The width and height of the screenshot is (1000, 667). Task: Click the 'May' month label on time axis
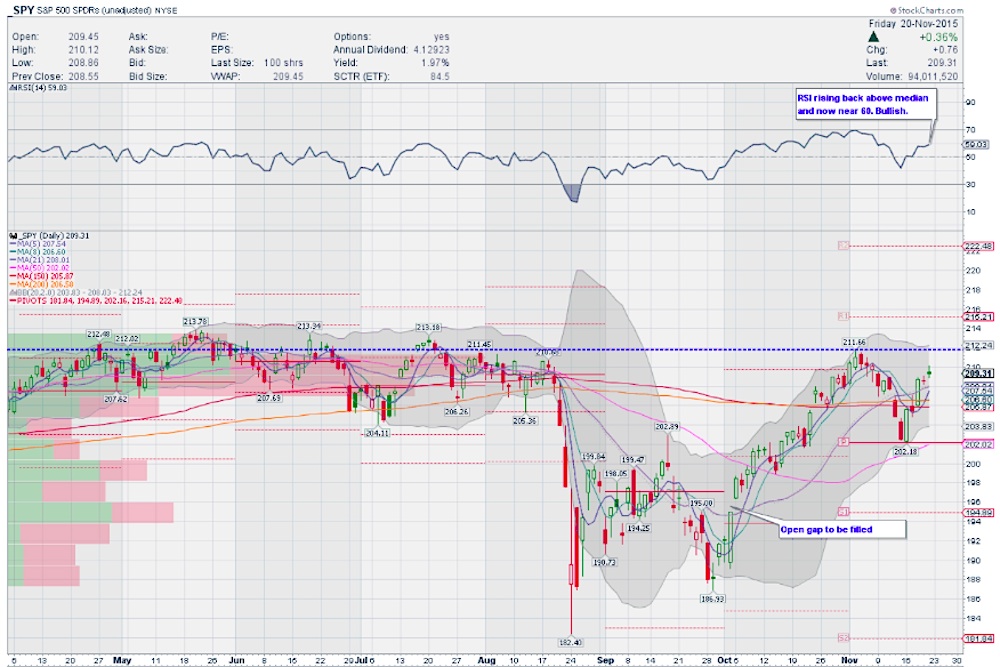tap(121, 661)
